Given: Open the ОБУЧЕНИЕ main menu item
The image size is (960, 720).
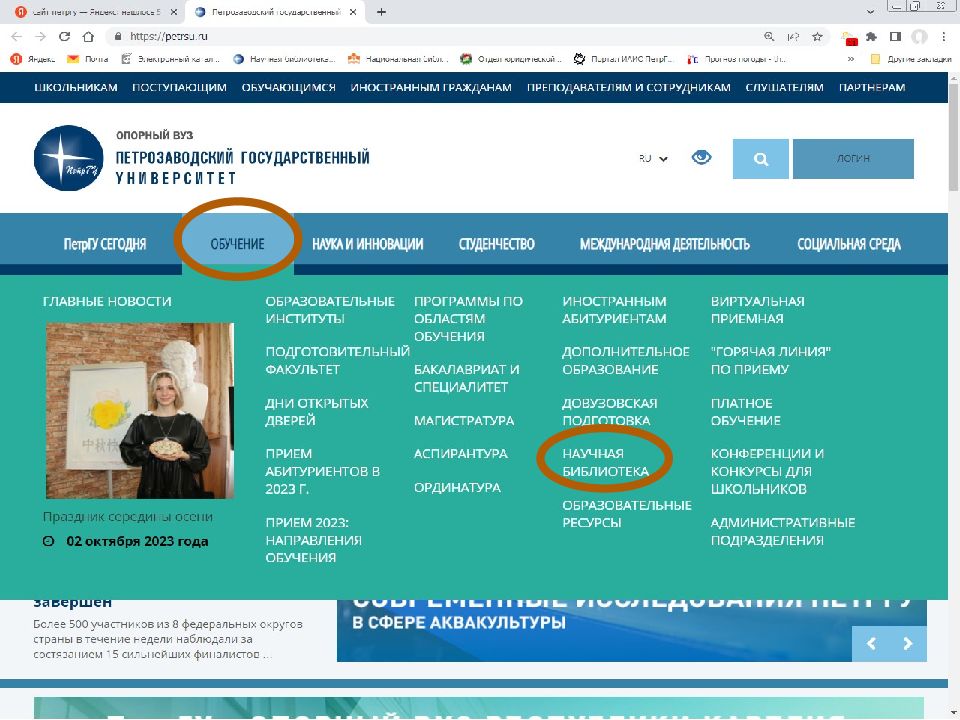Looking at the screenshot, I should pos(238,244).
